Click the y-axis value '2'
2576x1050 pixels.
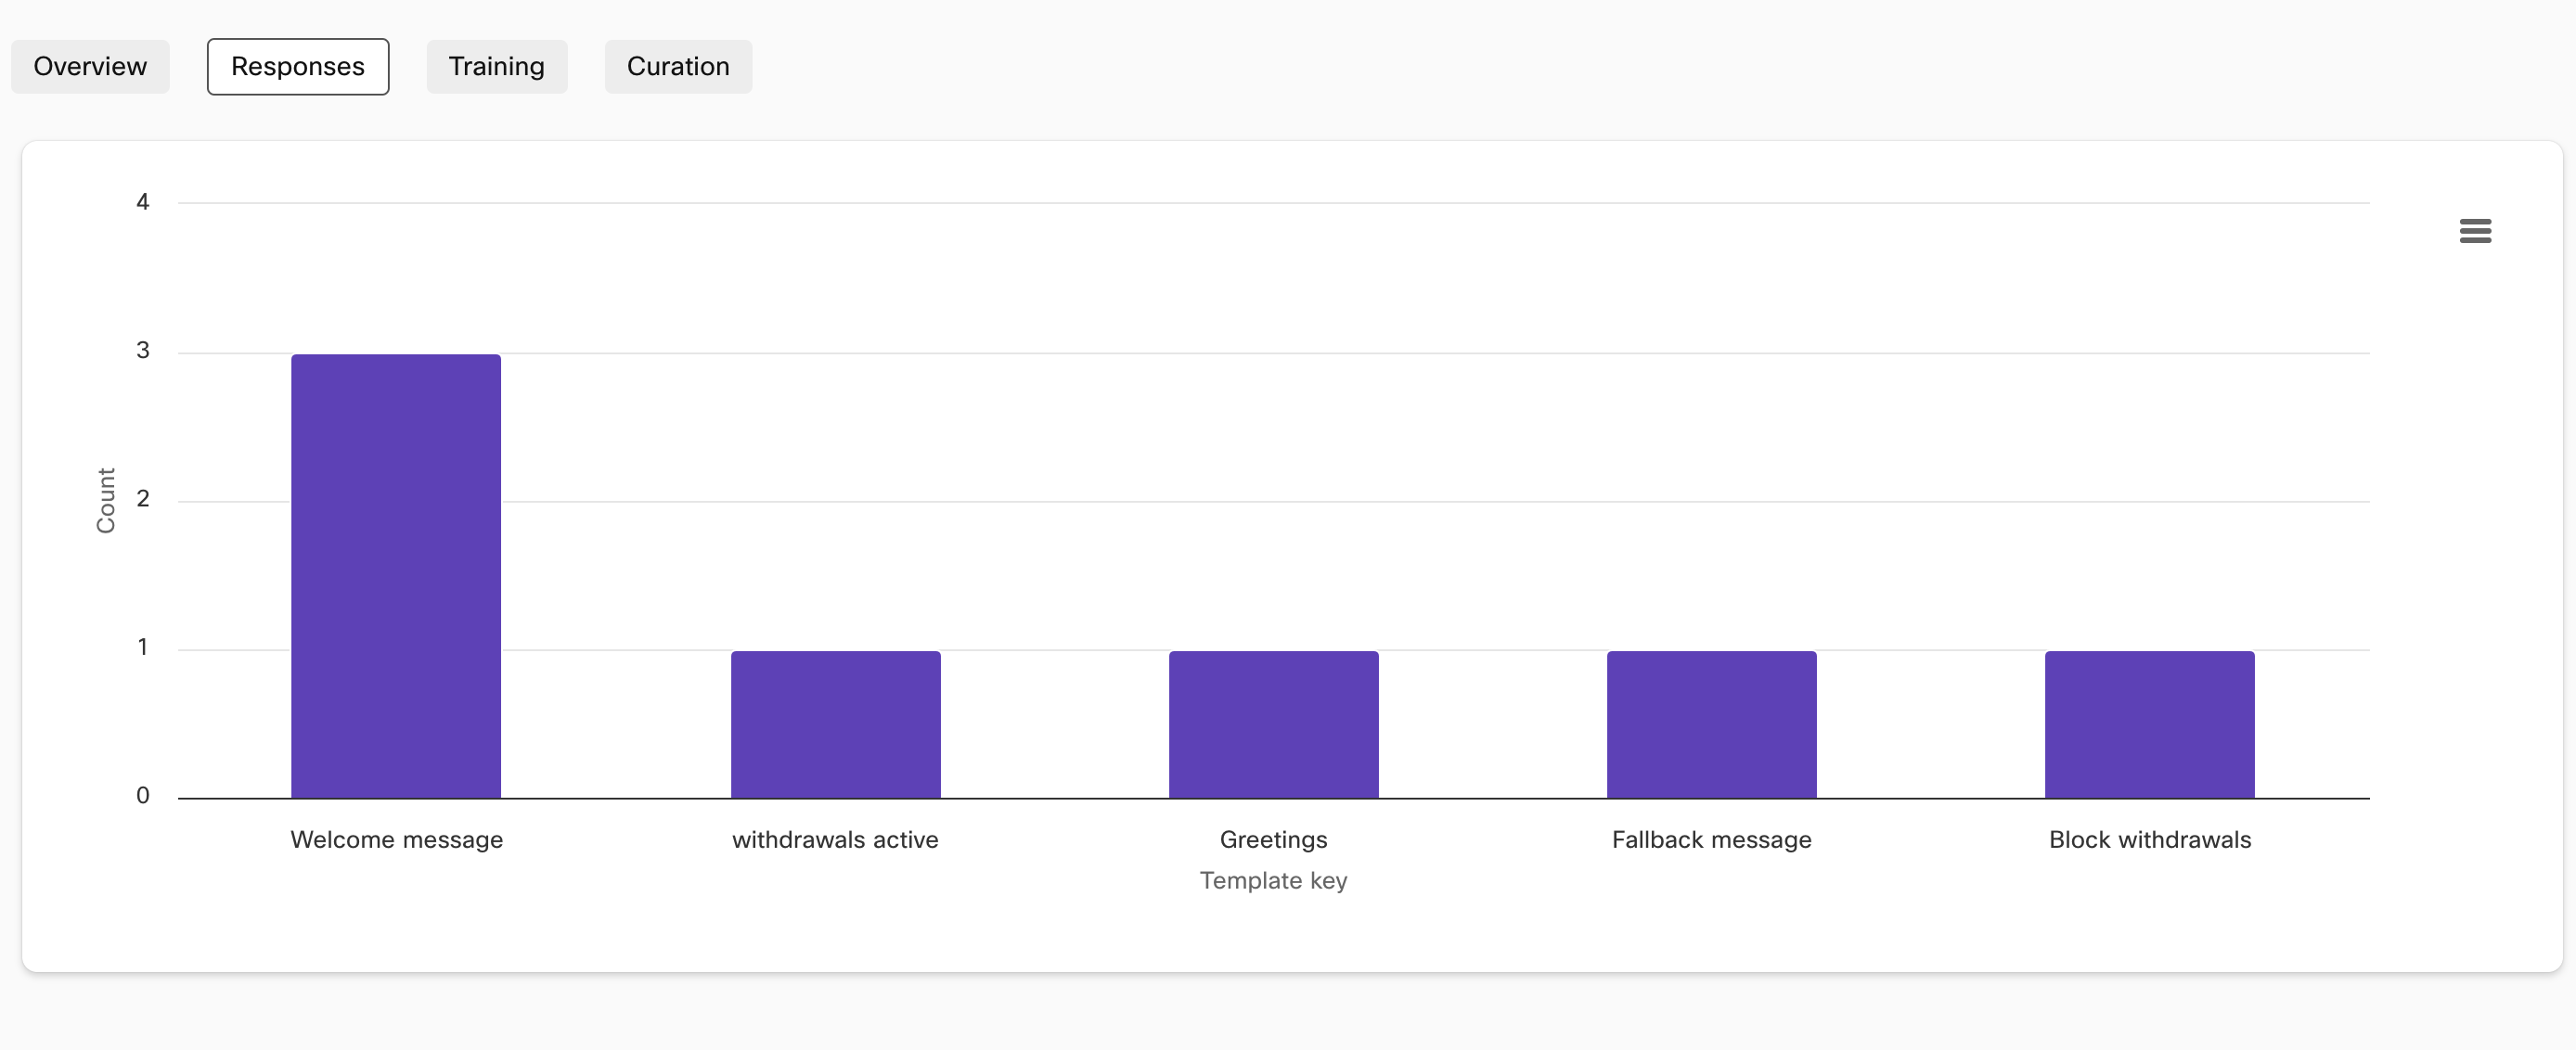tap(143, 499)
